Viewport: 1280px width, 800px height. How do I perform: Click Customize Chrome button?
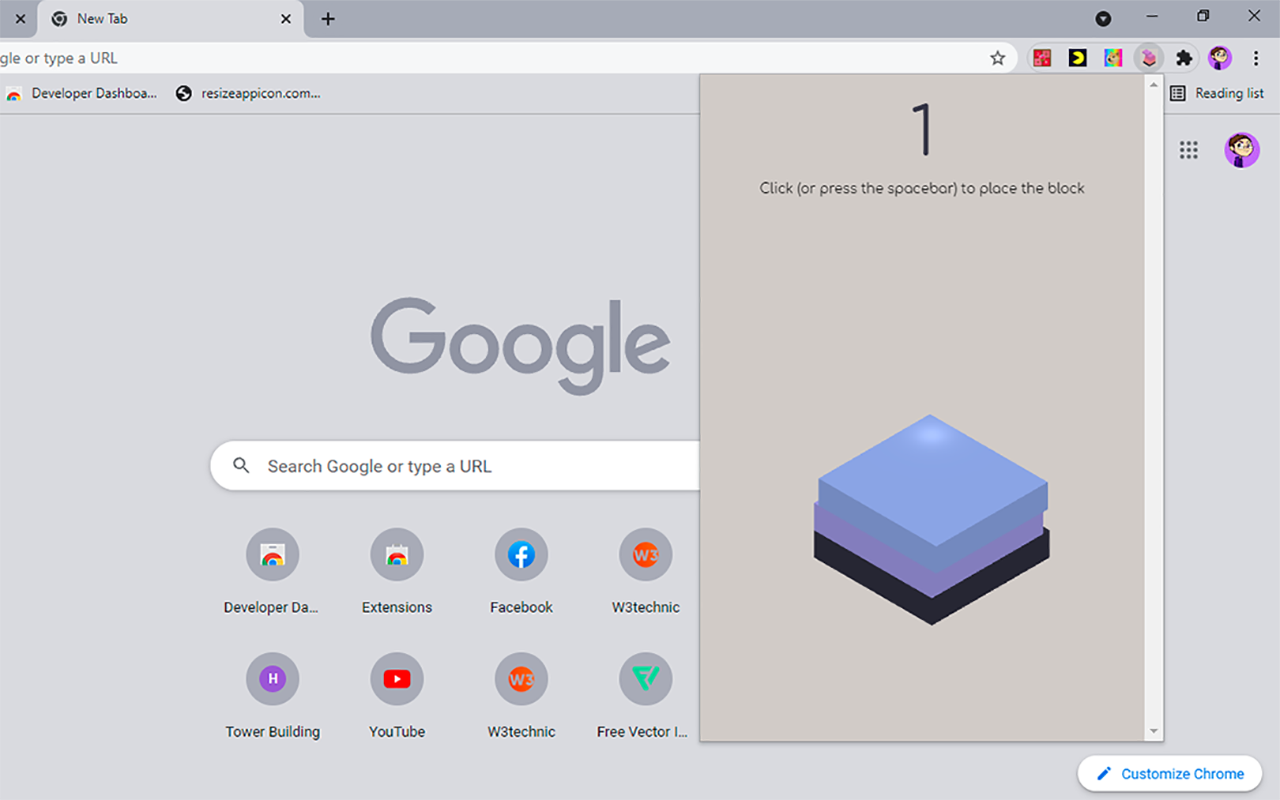click(1170, 774)
